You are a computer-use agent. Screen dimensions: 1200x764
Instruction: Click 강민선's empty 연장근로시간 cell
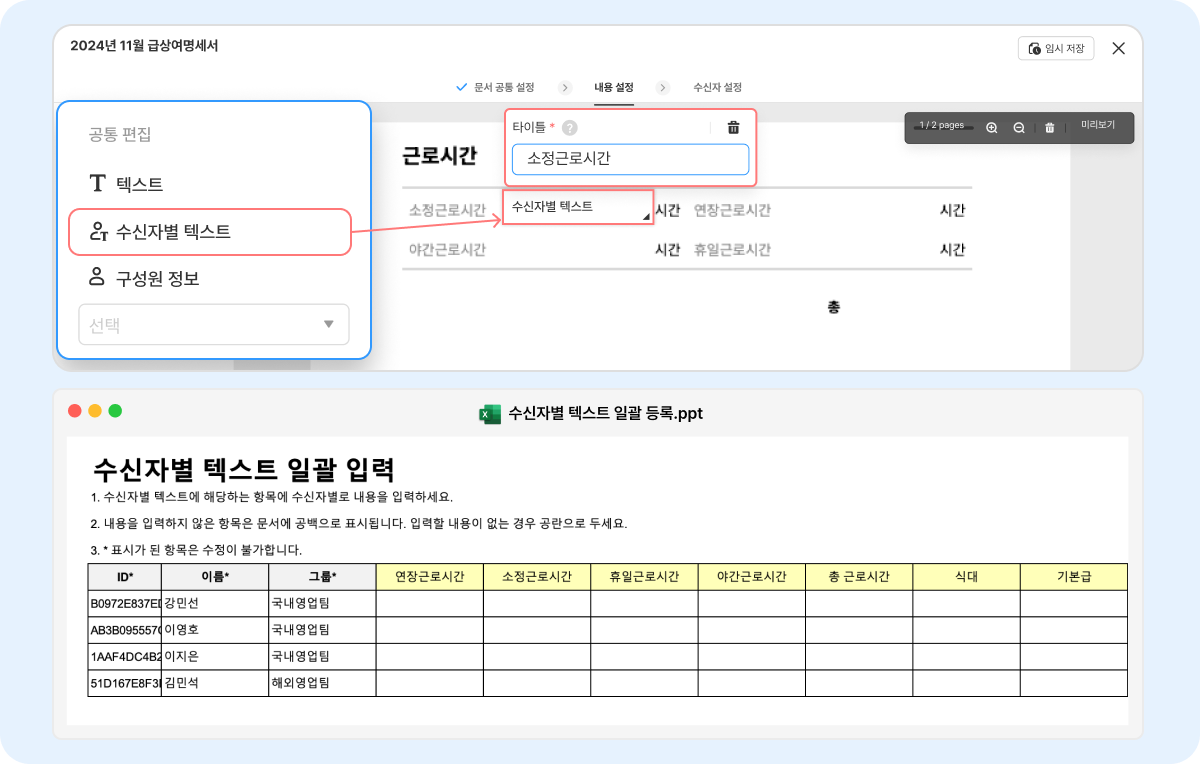[430, 604]
